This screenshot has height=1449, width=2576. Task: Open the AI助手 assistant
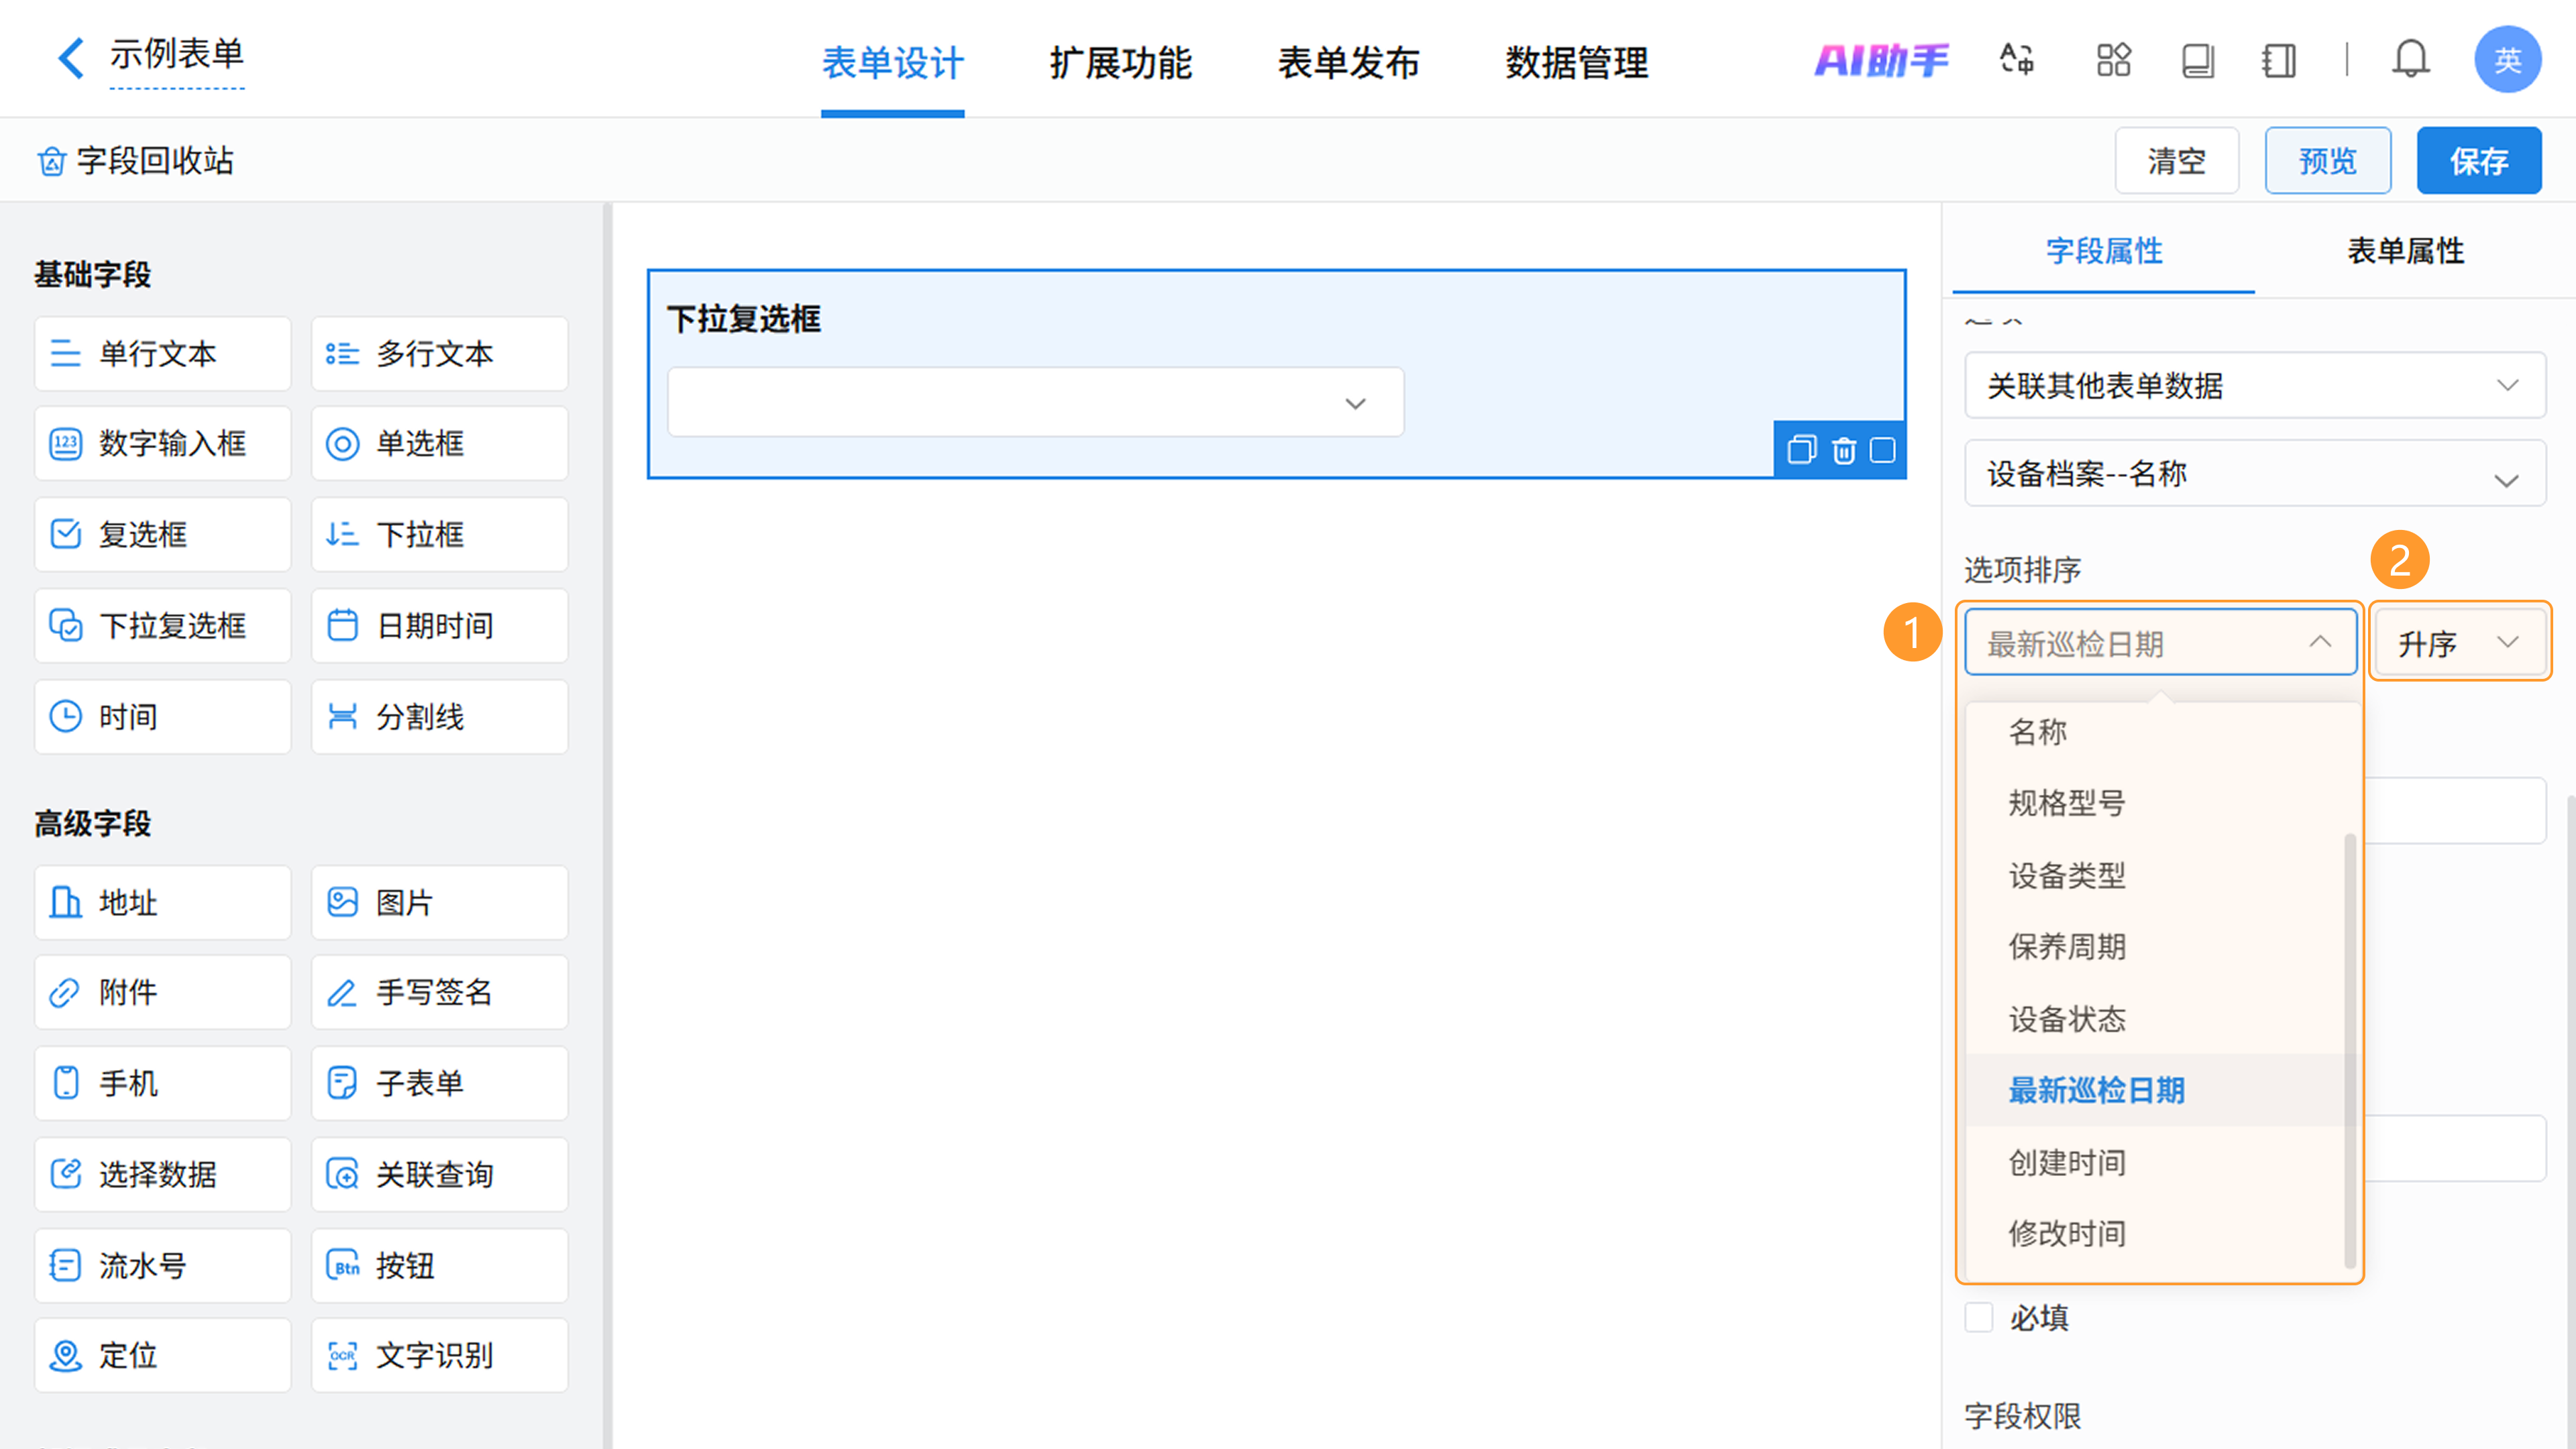point(1881,60)
